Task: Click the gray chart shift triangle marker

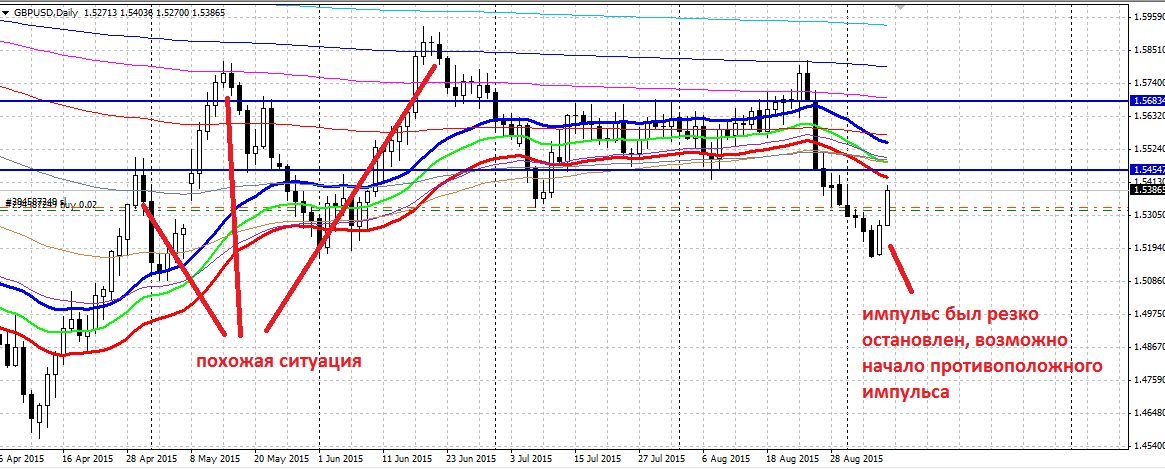Action: [902, 6]
